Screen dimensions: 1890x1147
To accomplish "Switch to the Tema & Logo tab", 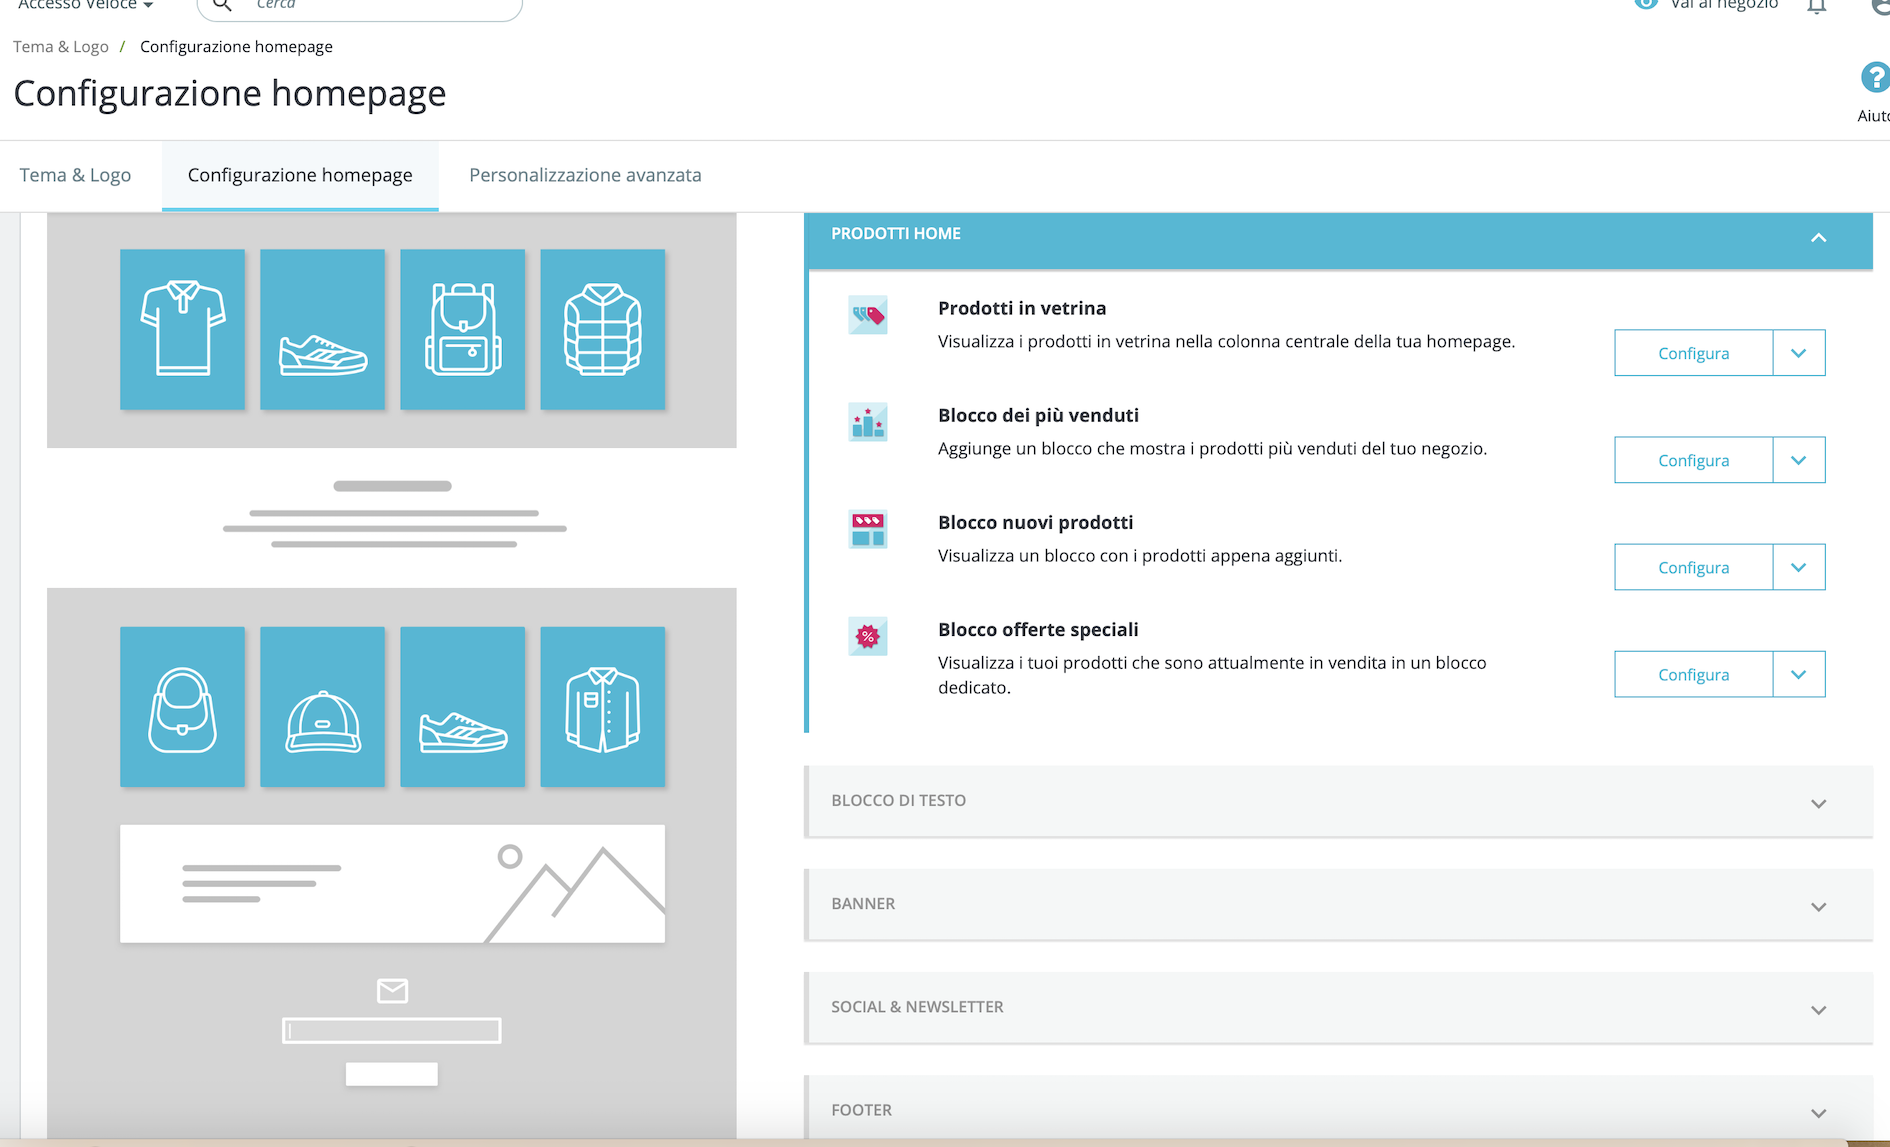I will point(75,175).
